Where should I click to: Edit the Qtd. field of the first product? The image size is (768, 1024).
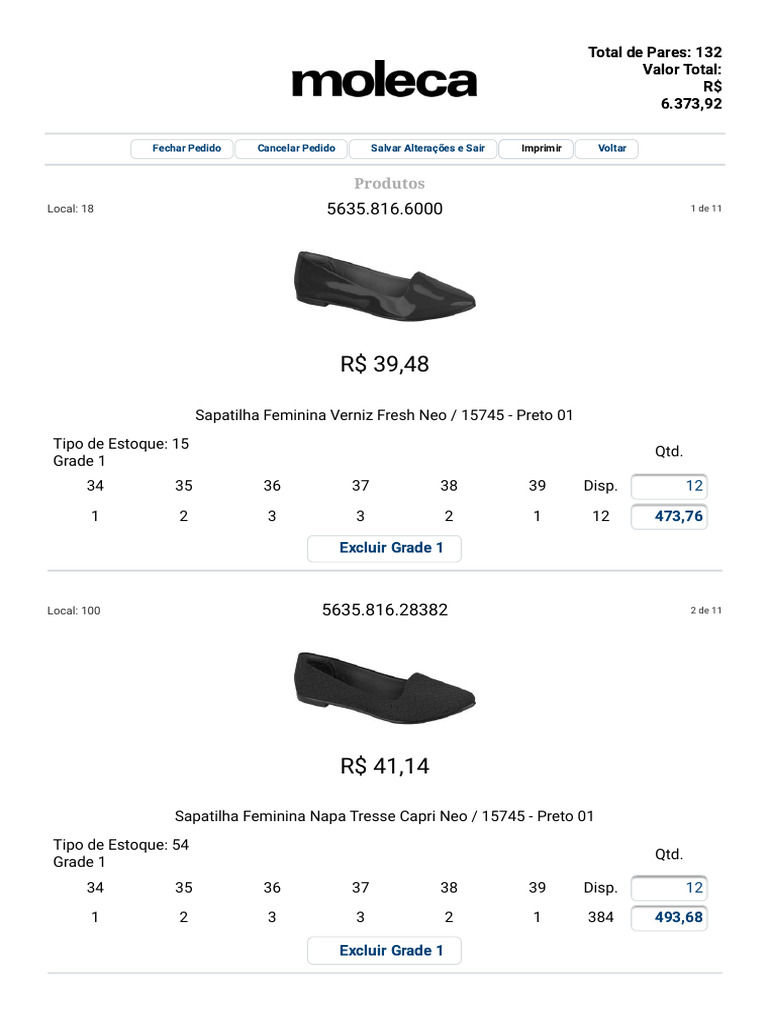[x=669, y=487]
